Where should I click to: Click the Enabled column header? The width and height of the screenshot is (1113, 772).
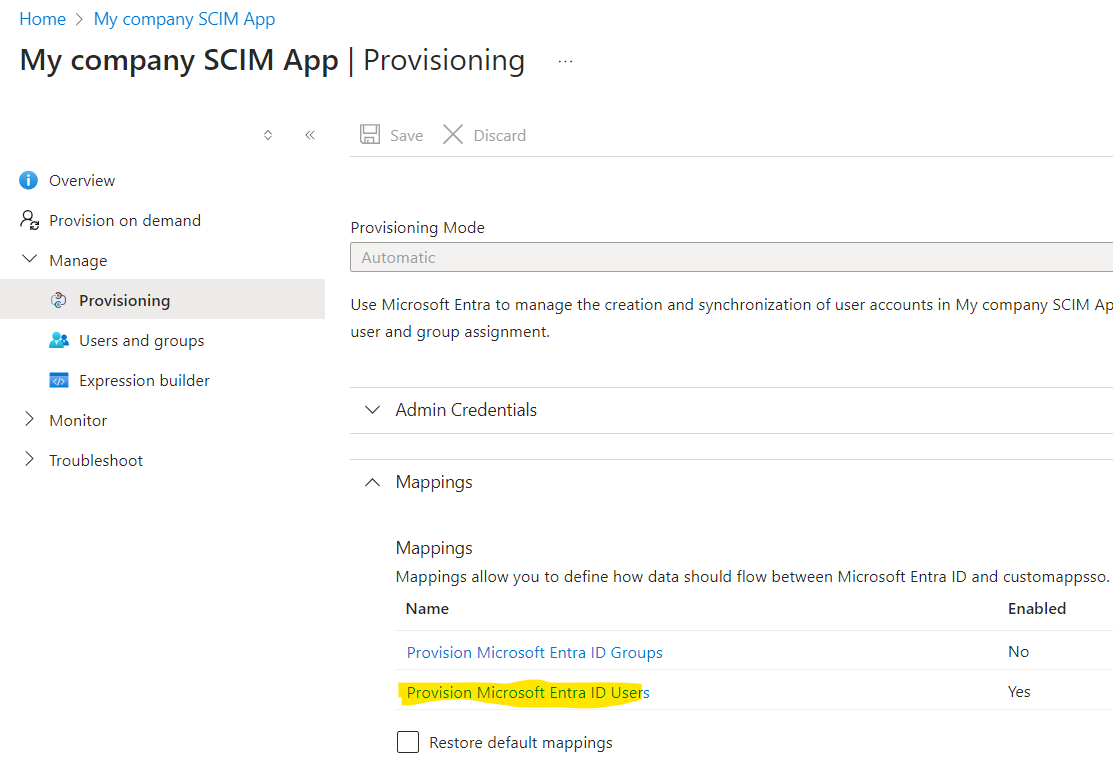pyautogui.click(x=1037, y=608)
